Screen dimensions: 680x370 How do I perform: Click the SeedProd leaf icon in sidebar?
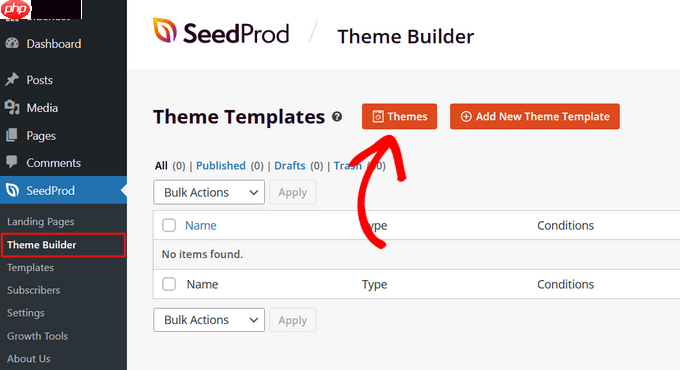pyautogui.click(x=12, y=190)
